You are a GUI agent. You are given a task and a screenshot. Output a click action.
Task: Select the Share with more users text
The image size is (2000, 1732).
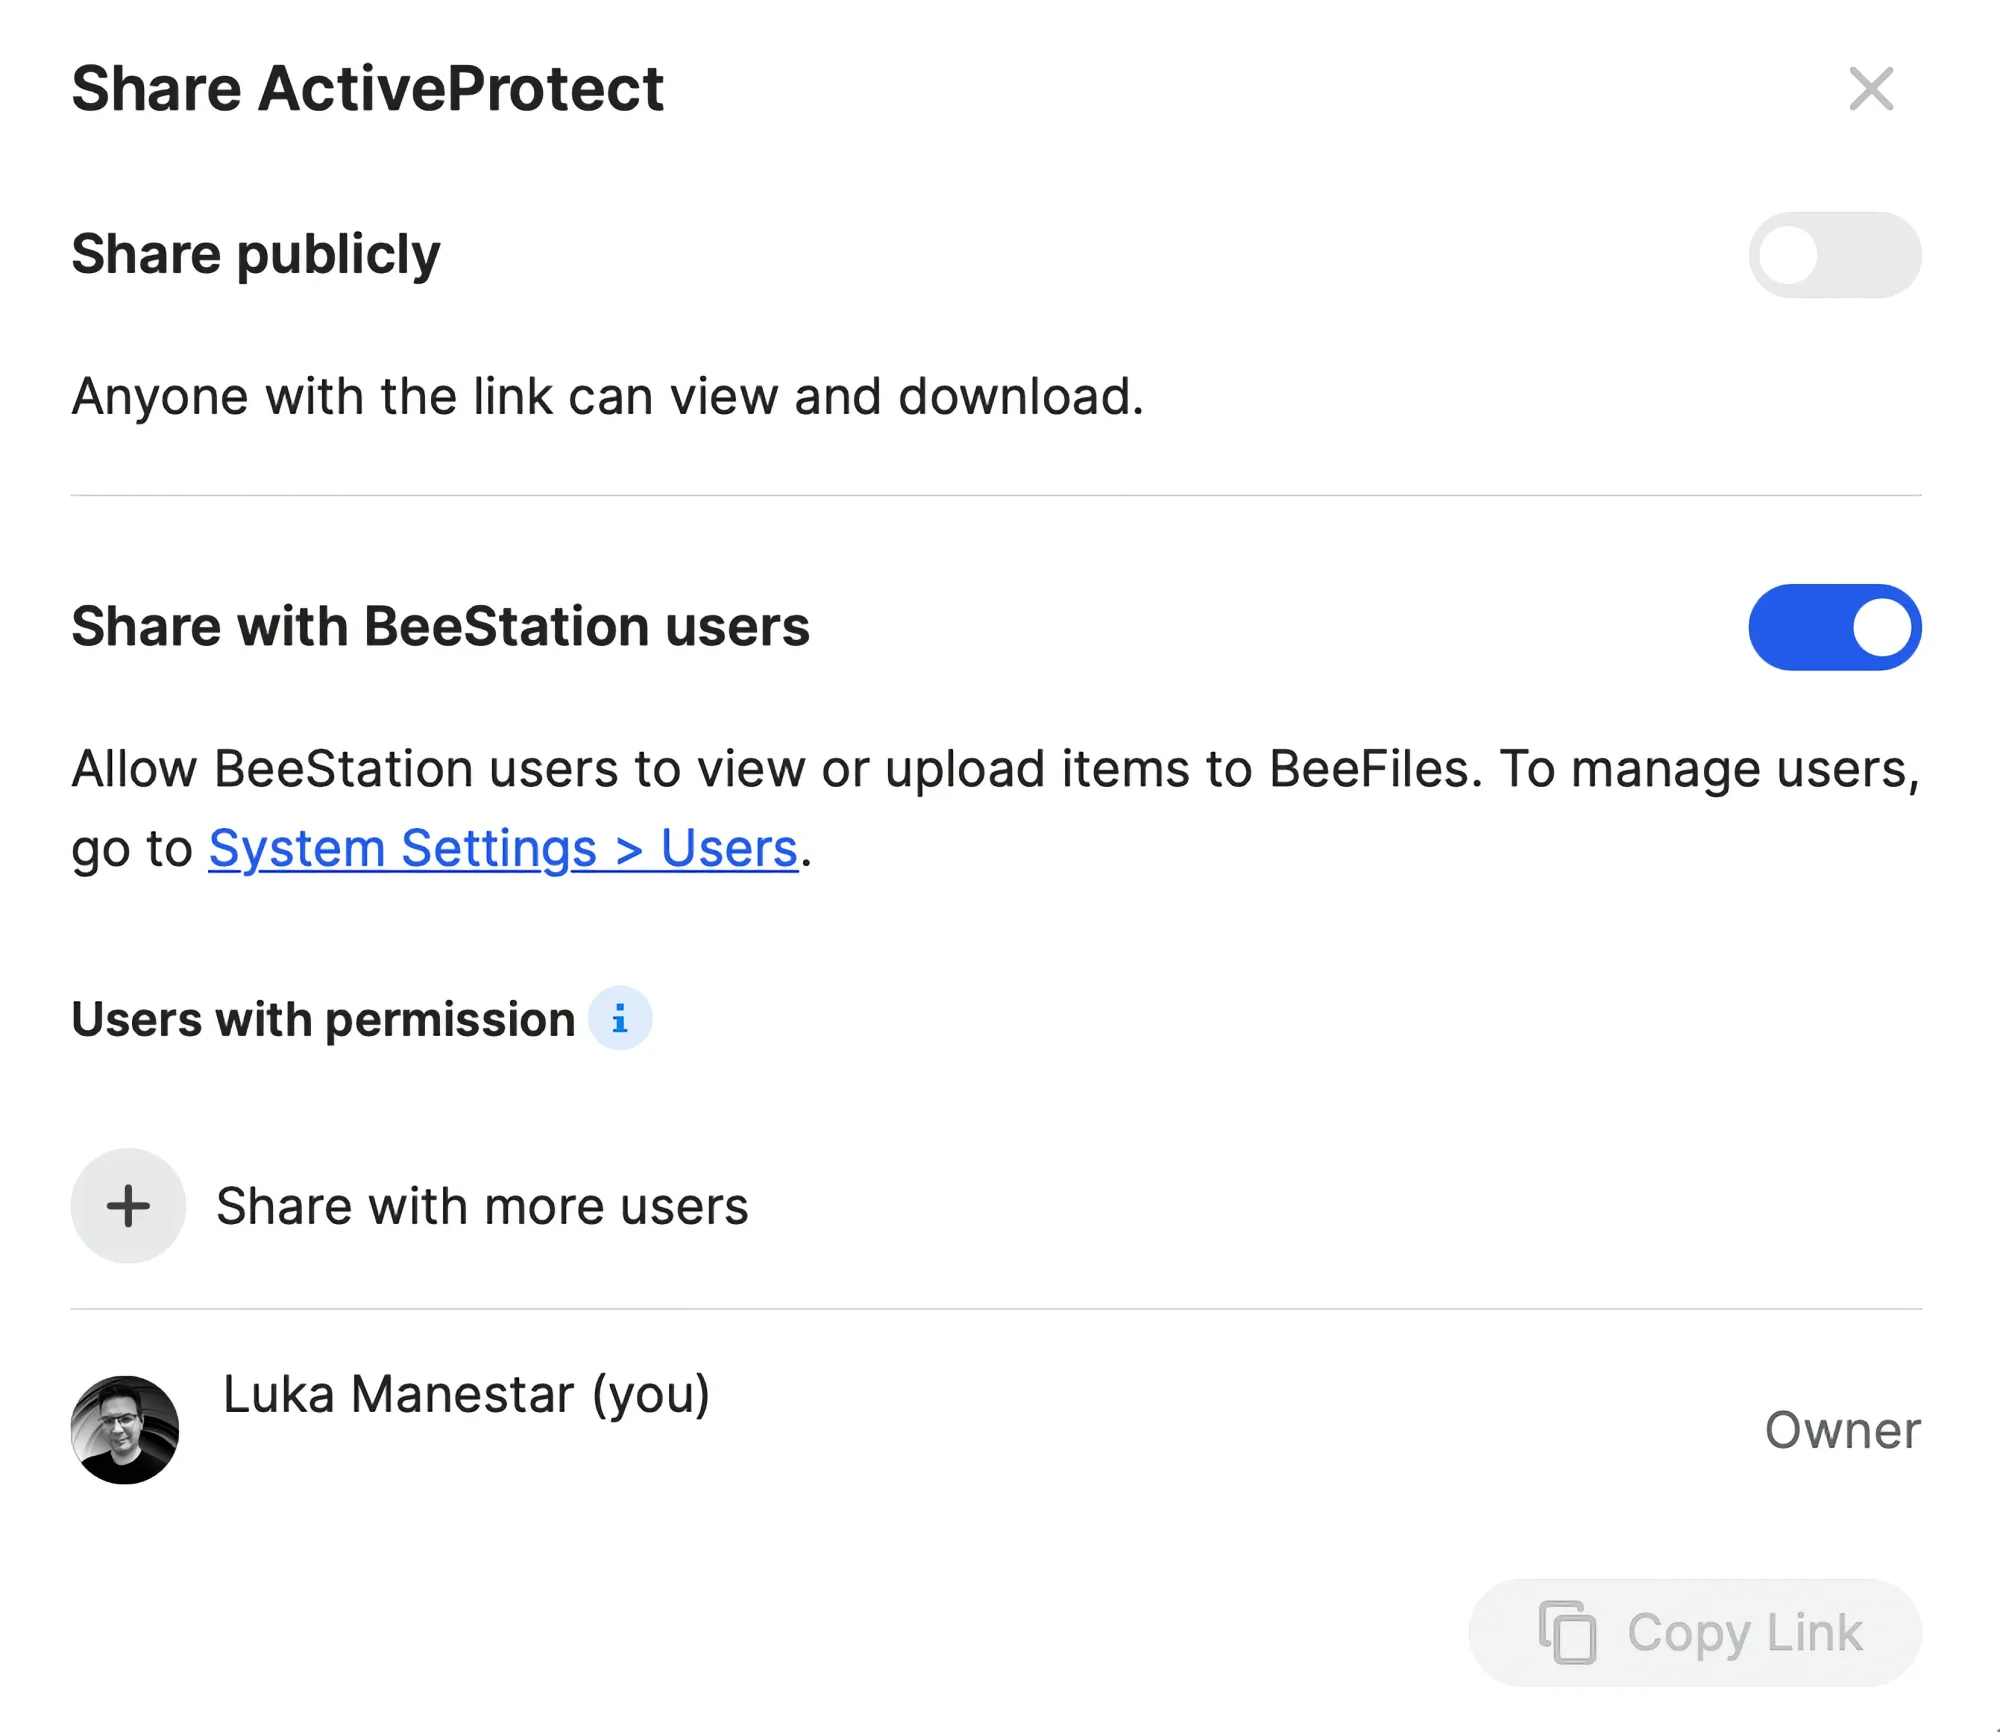pyautogui.click(x=482, y=1206)
